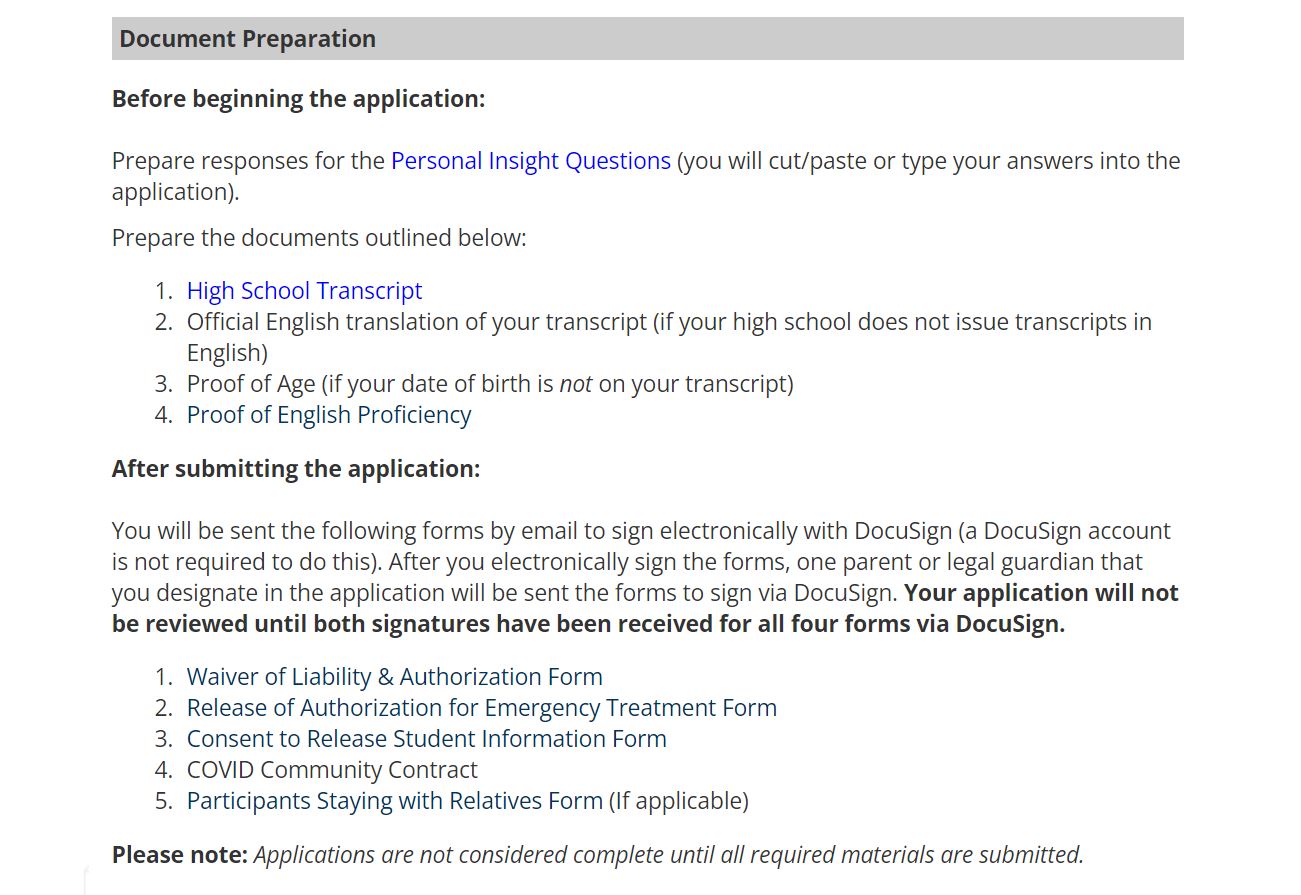Open the Proof of English Proficiency link
Screen dimensions: 1301x895
coord(328,415)
